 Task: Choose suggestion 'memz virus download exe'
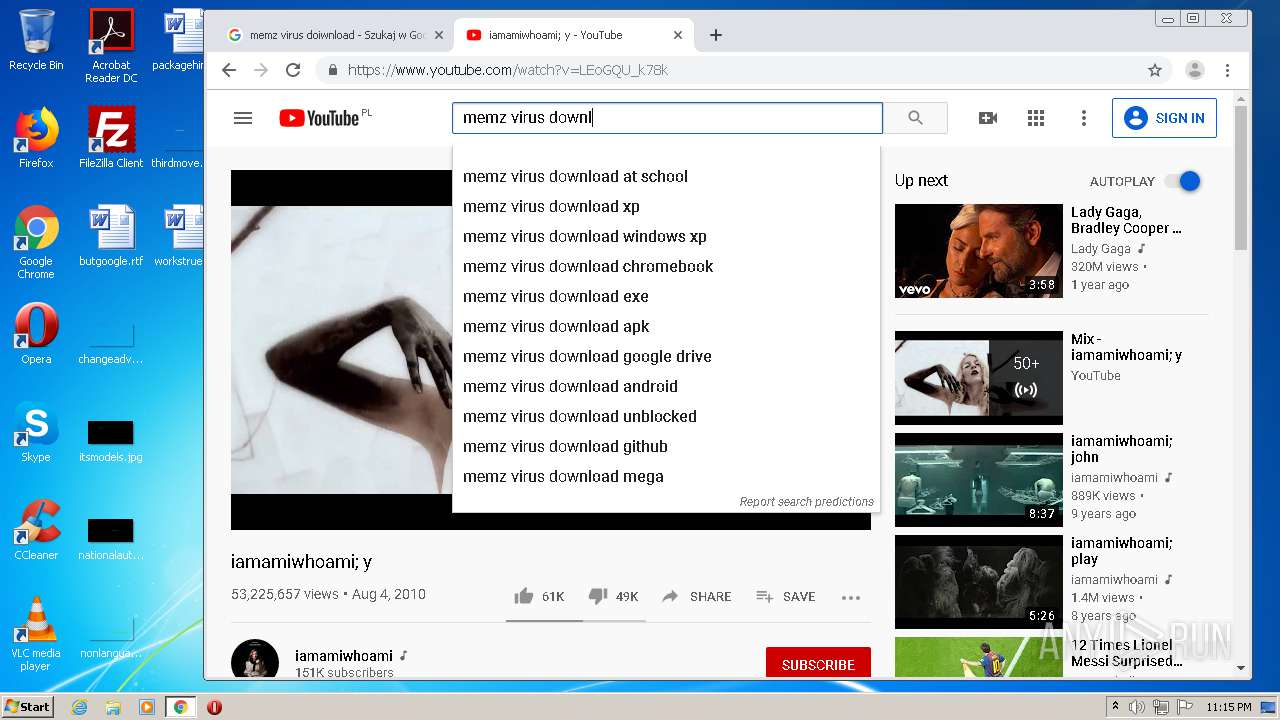point(666,296)
